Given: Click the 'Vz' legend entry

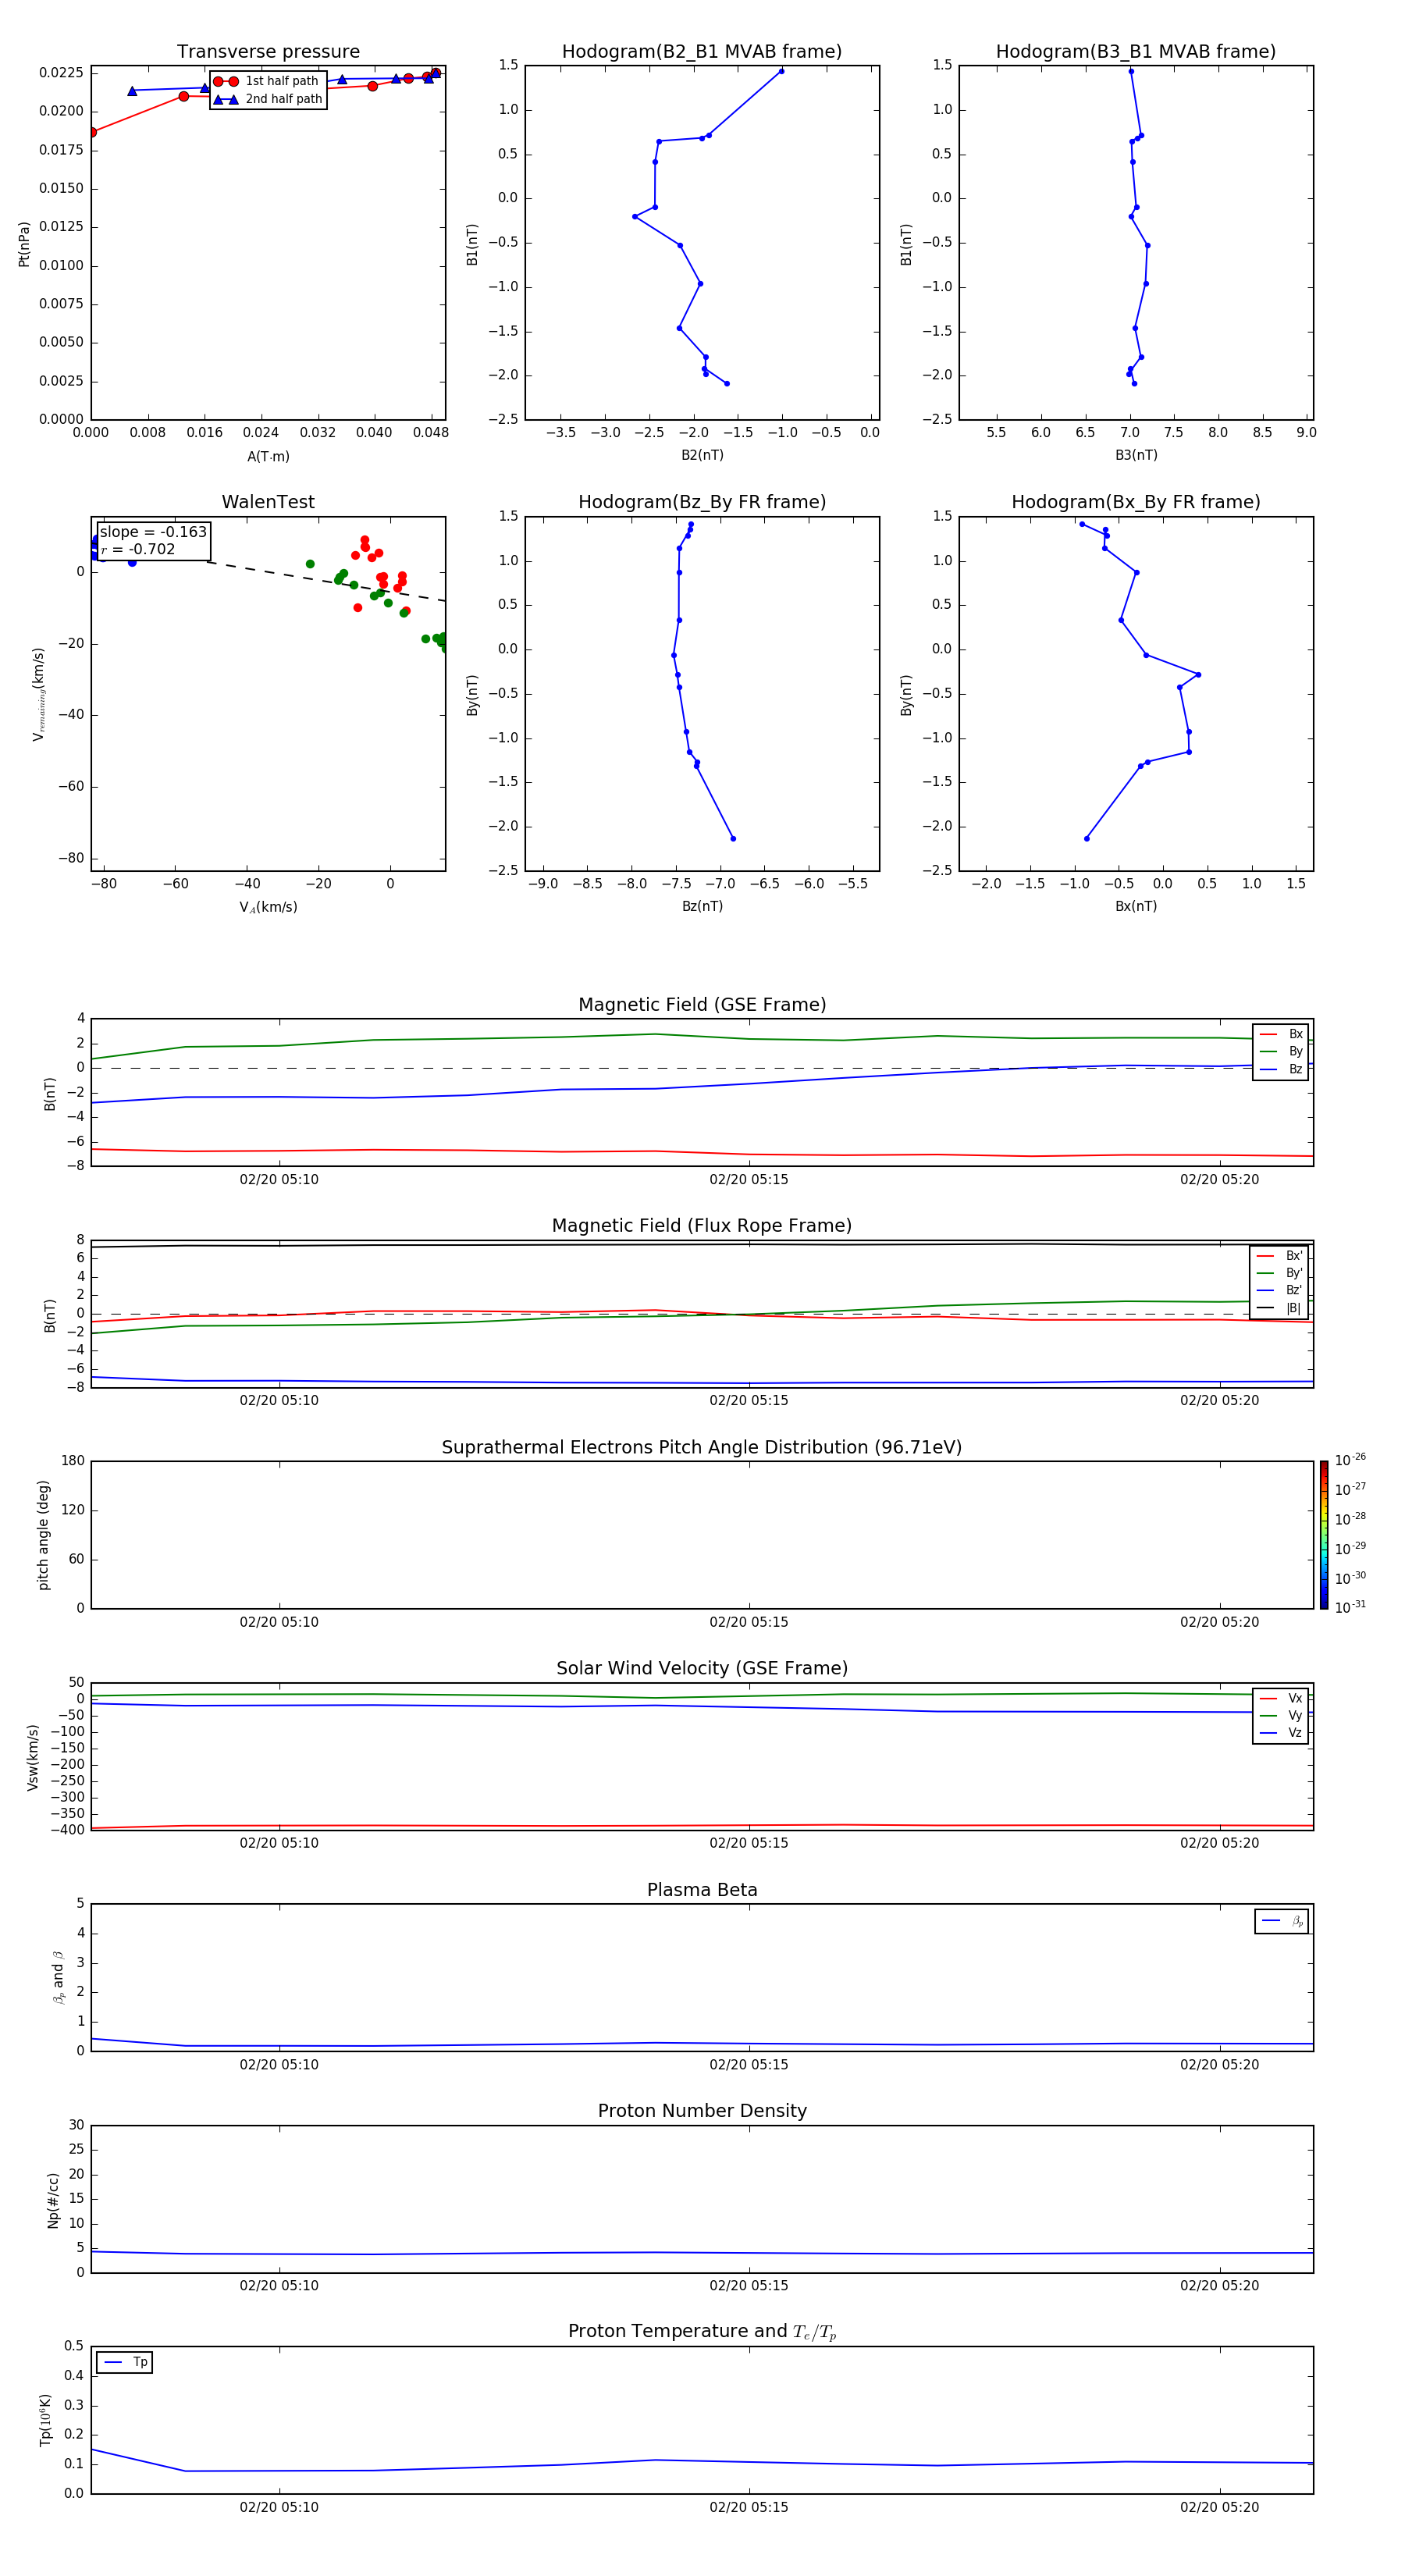Looking at the screenshot, I should click(1281, 1732).
